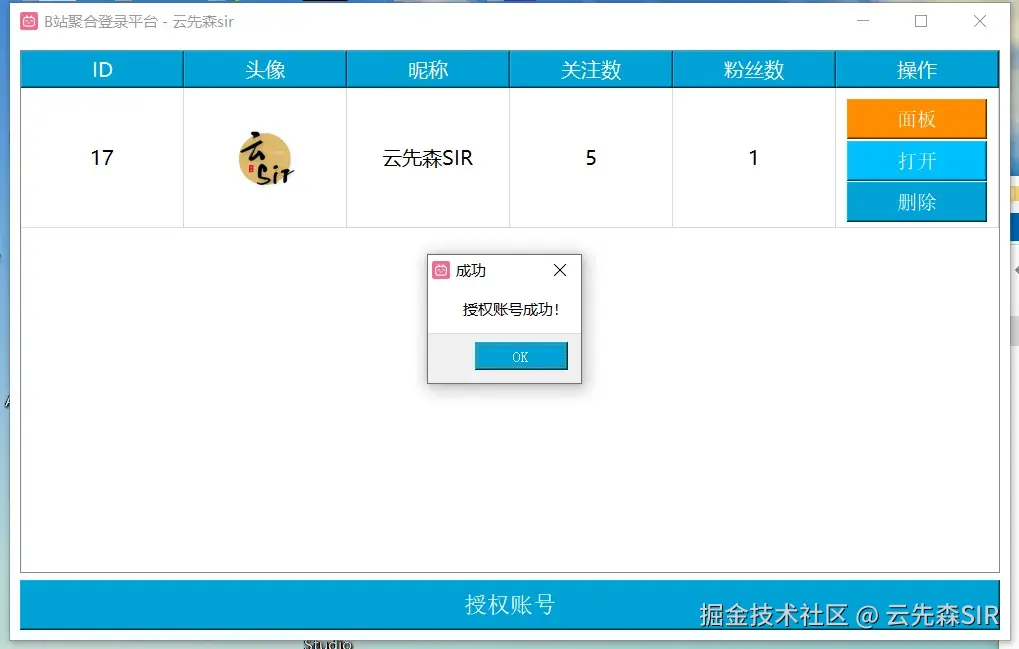Click OK in the success dialog
Screen dimensions: 1019x649
521,356
